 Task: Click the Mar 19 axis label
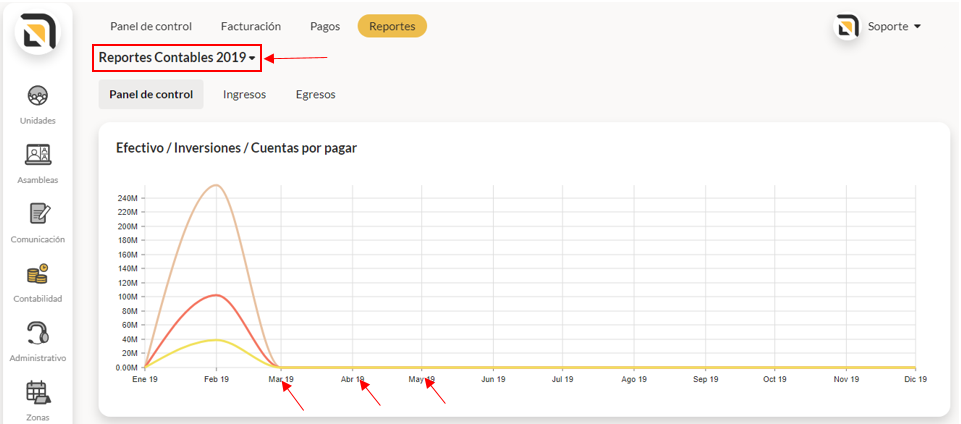[281, 380]
